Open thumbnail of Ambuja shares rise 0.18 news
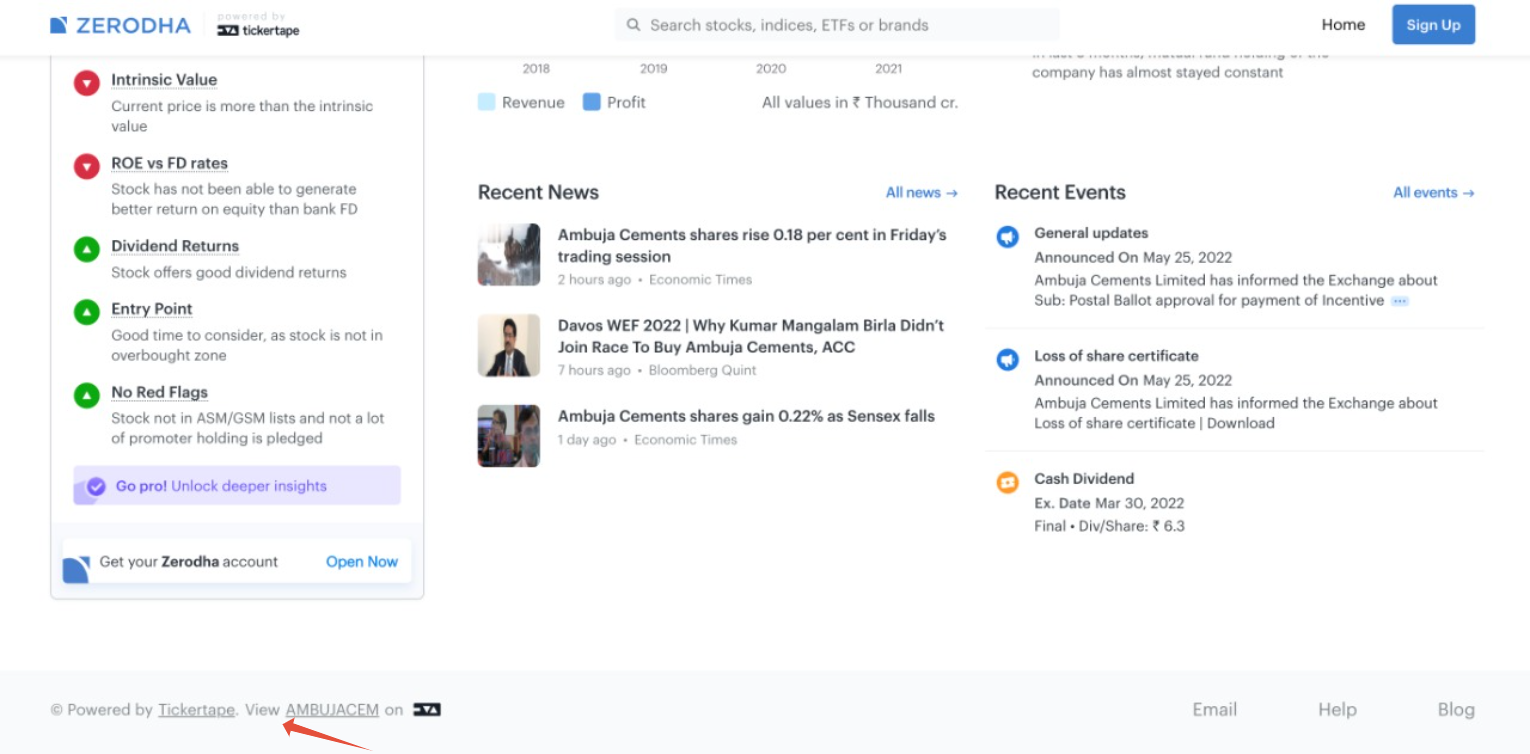1530x754 pixels. [x=509, y=255]
